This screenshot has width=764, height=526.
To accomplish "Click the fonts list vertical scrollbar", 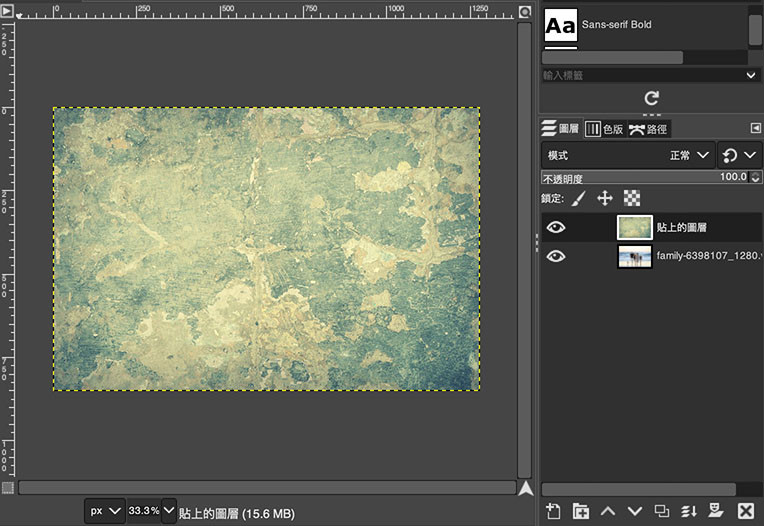I will 755,29.
